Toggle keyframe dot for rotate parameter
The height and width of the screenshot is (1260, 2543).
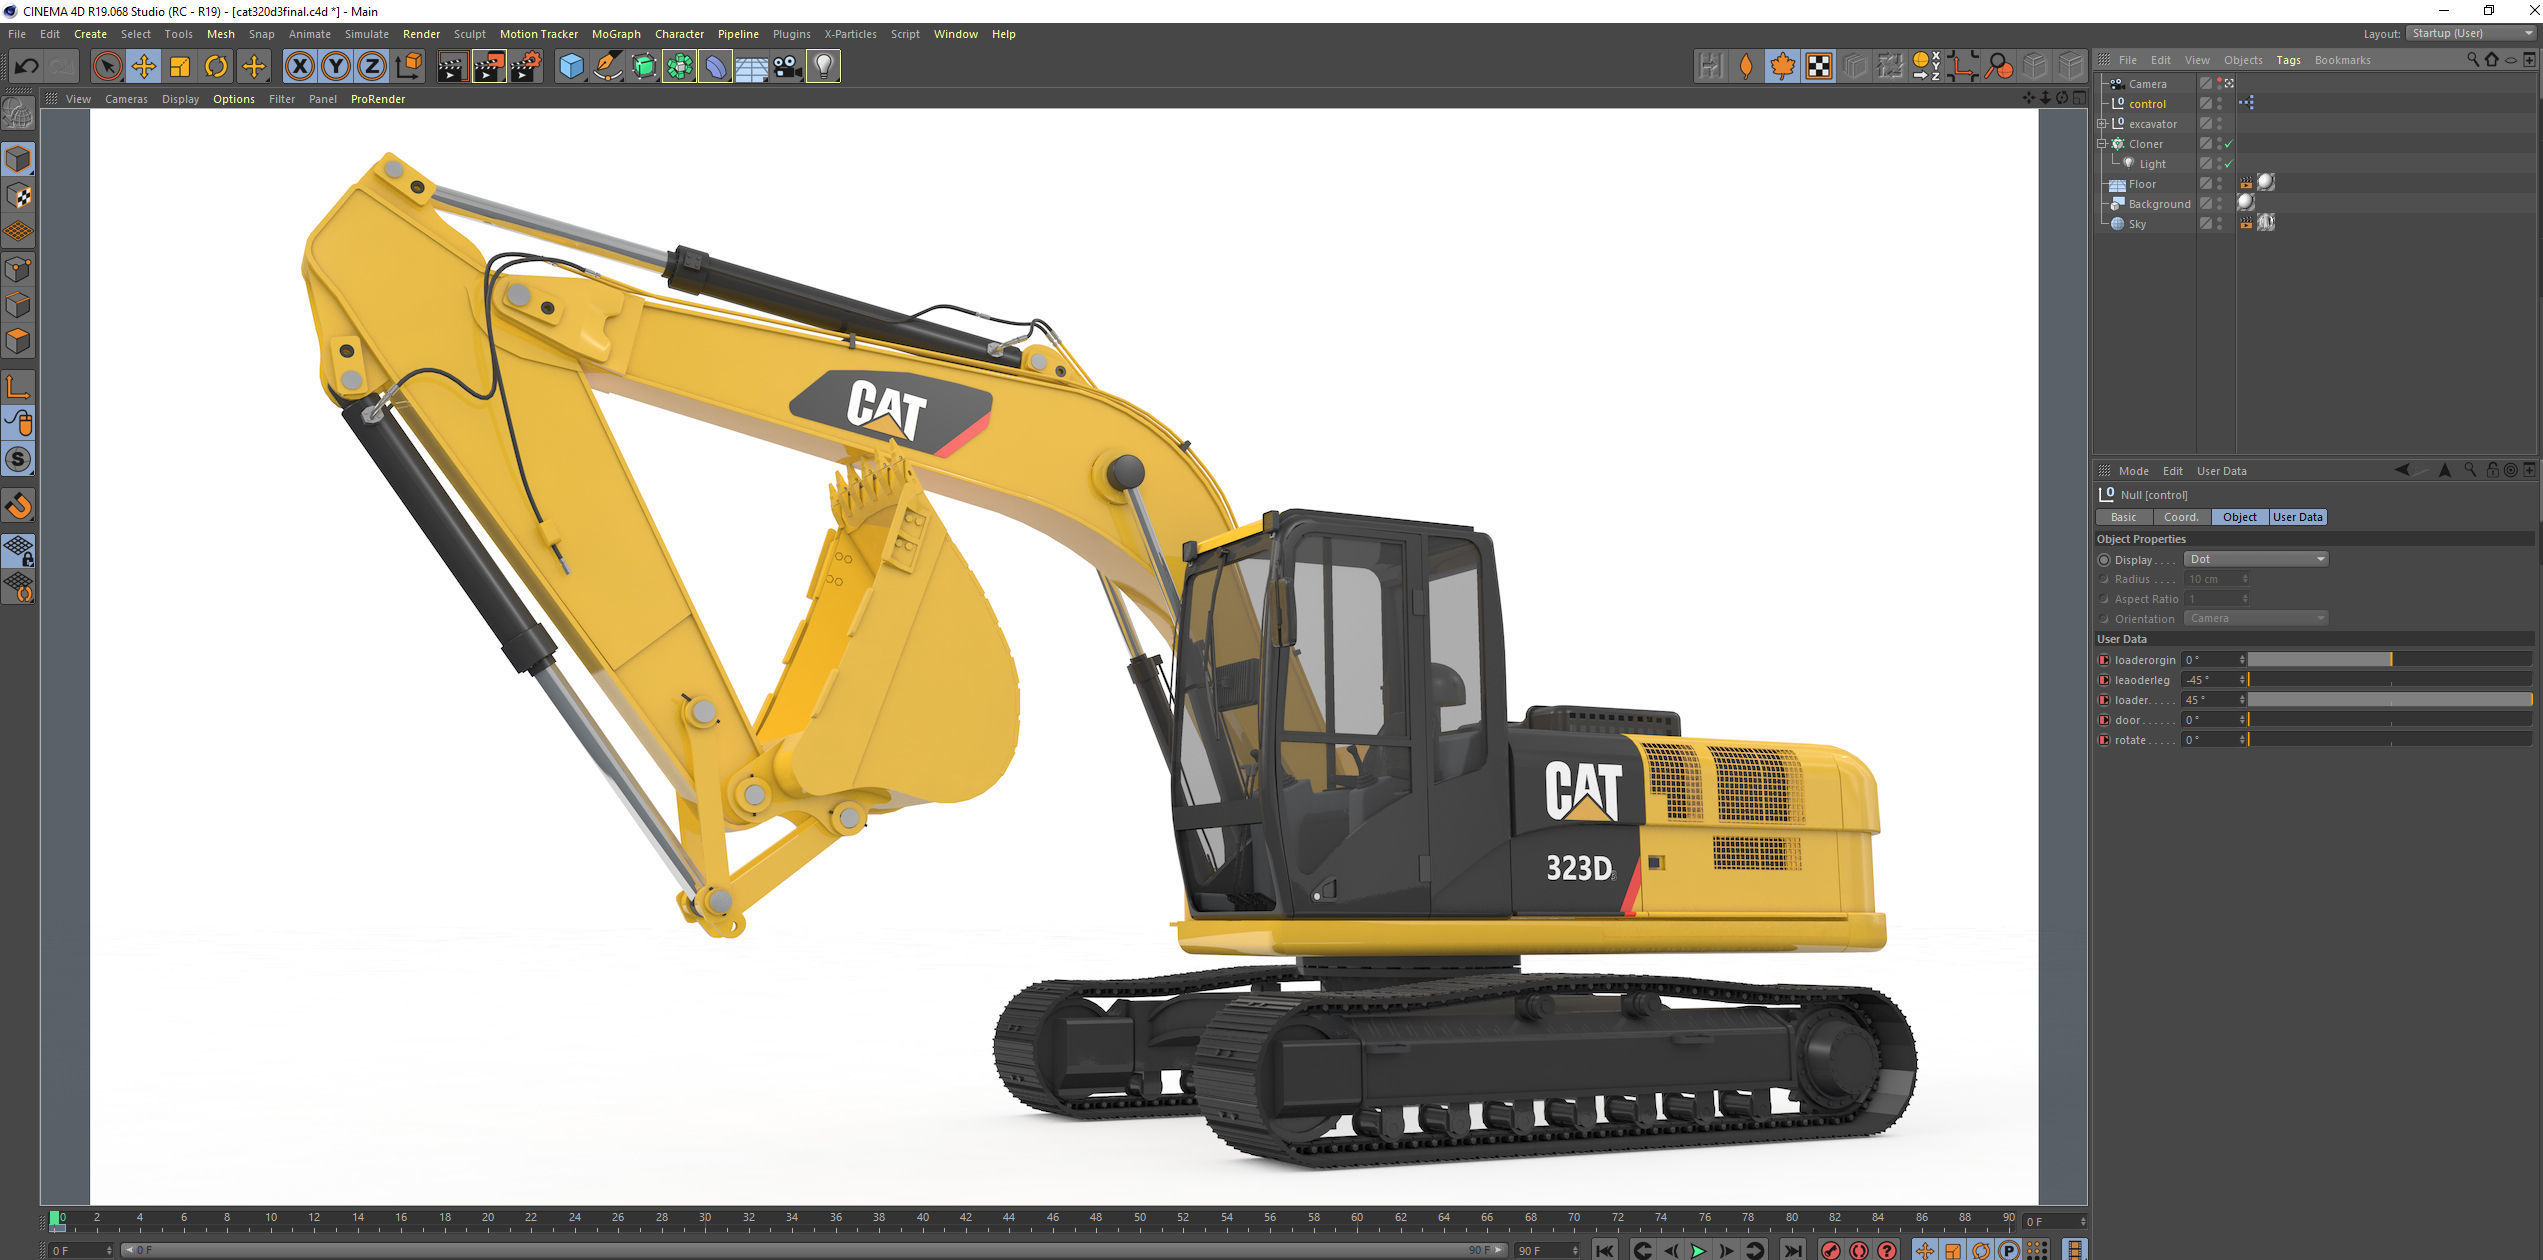pyautogui.click(x=2103, y=740)
